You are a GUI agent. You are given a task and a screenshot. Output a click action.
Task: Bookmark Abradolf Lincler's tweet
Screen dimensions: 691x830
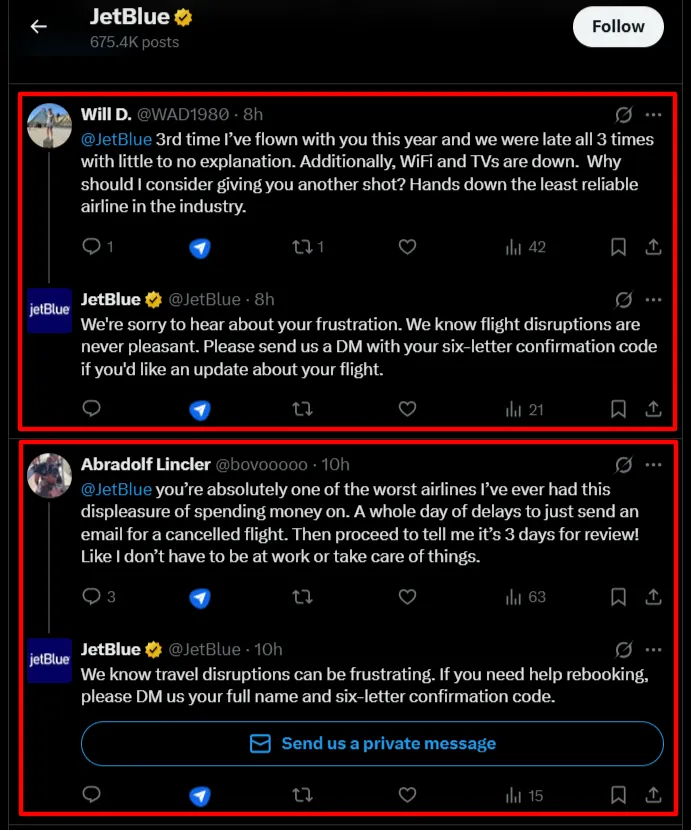[x=618, y=596]
